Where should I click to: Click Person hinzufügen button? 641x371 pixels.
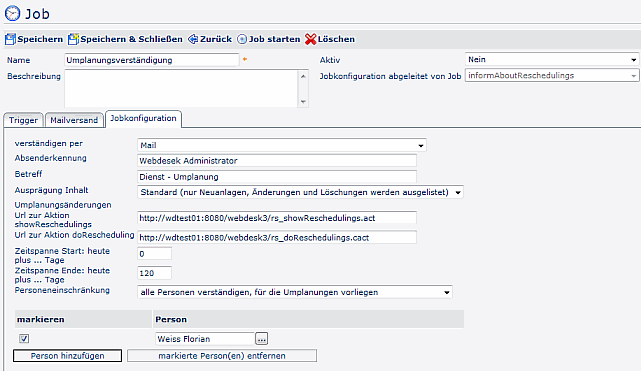67,355
